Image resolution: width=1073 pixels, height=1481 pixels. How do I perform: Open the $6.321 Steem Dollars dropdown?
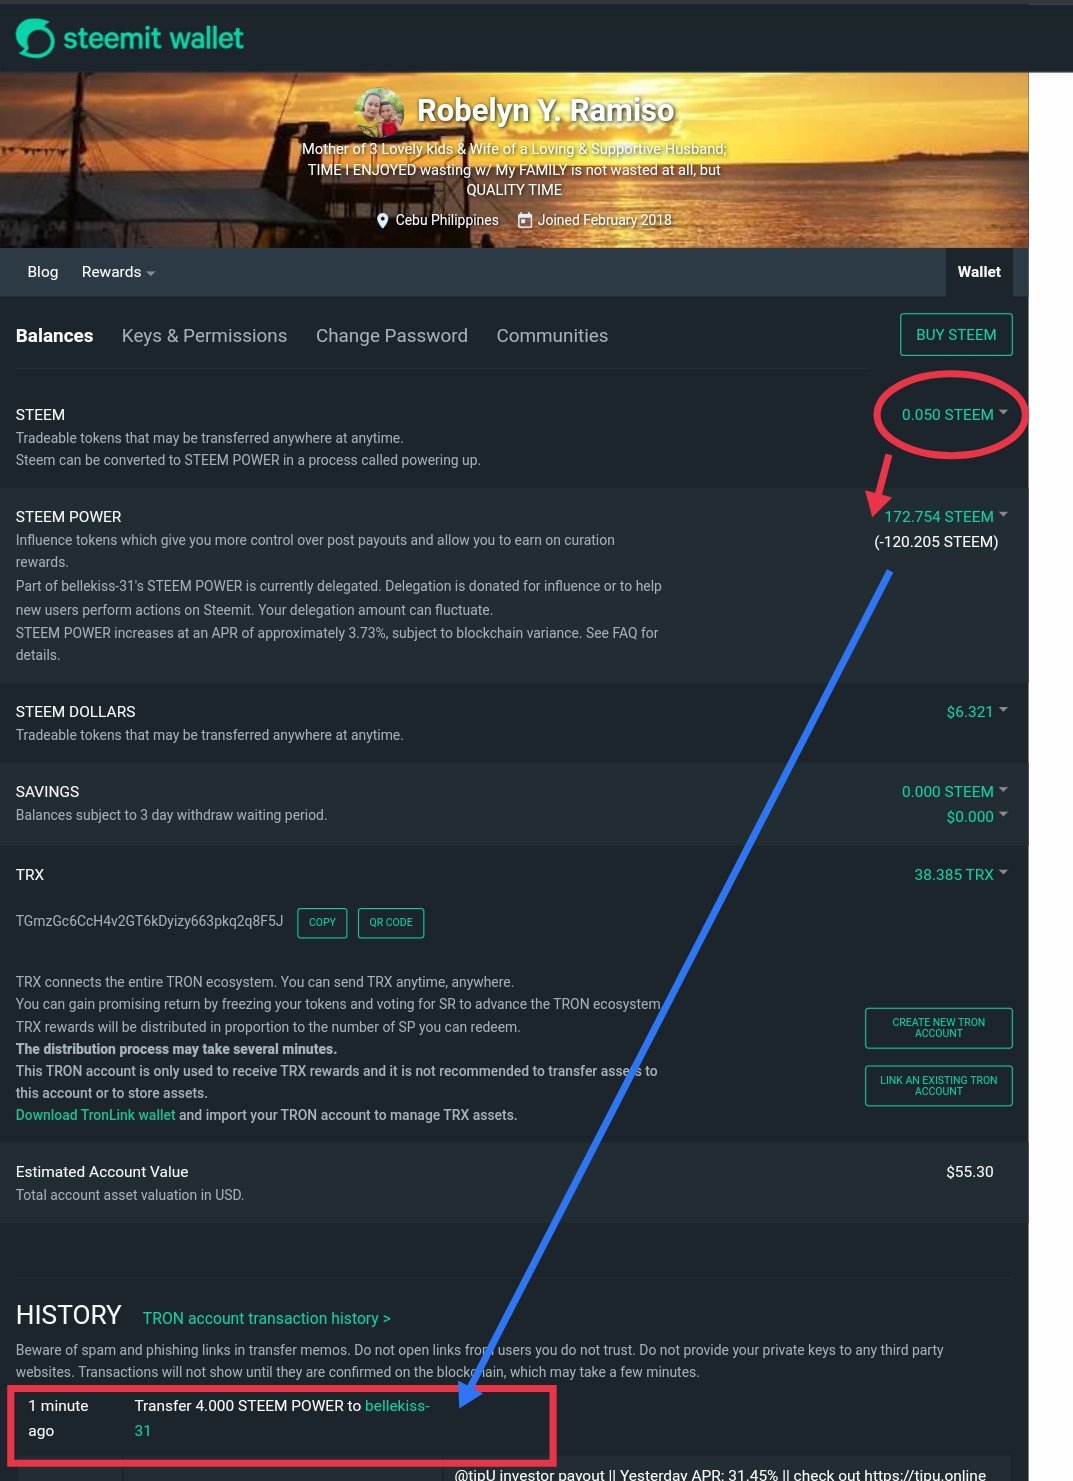[976, 712]
